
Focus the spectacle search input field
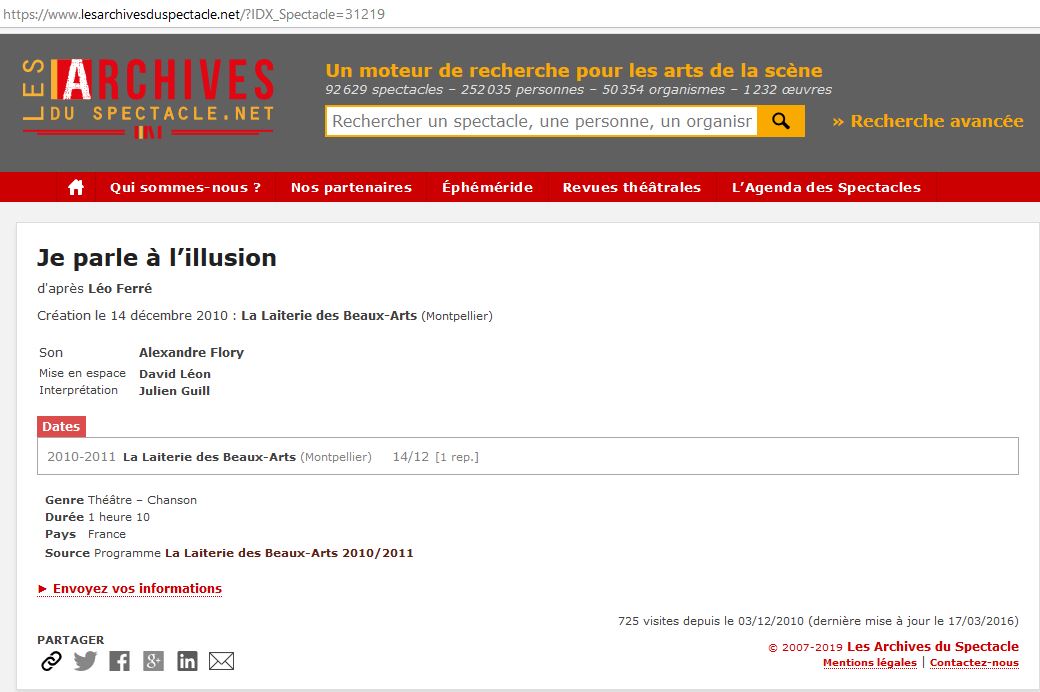click(541, 121)
